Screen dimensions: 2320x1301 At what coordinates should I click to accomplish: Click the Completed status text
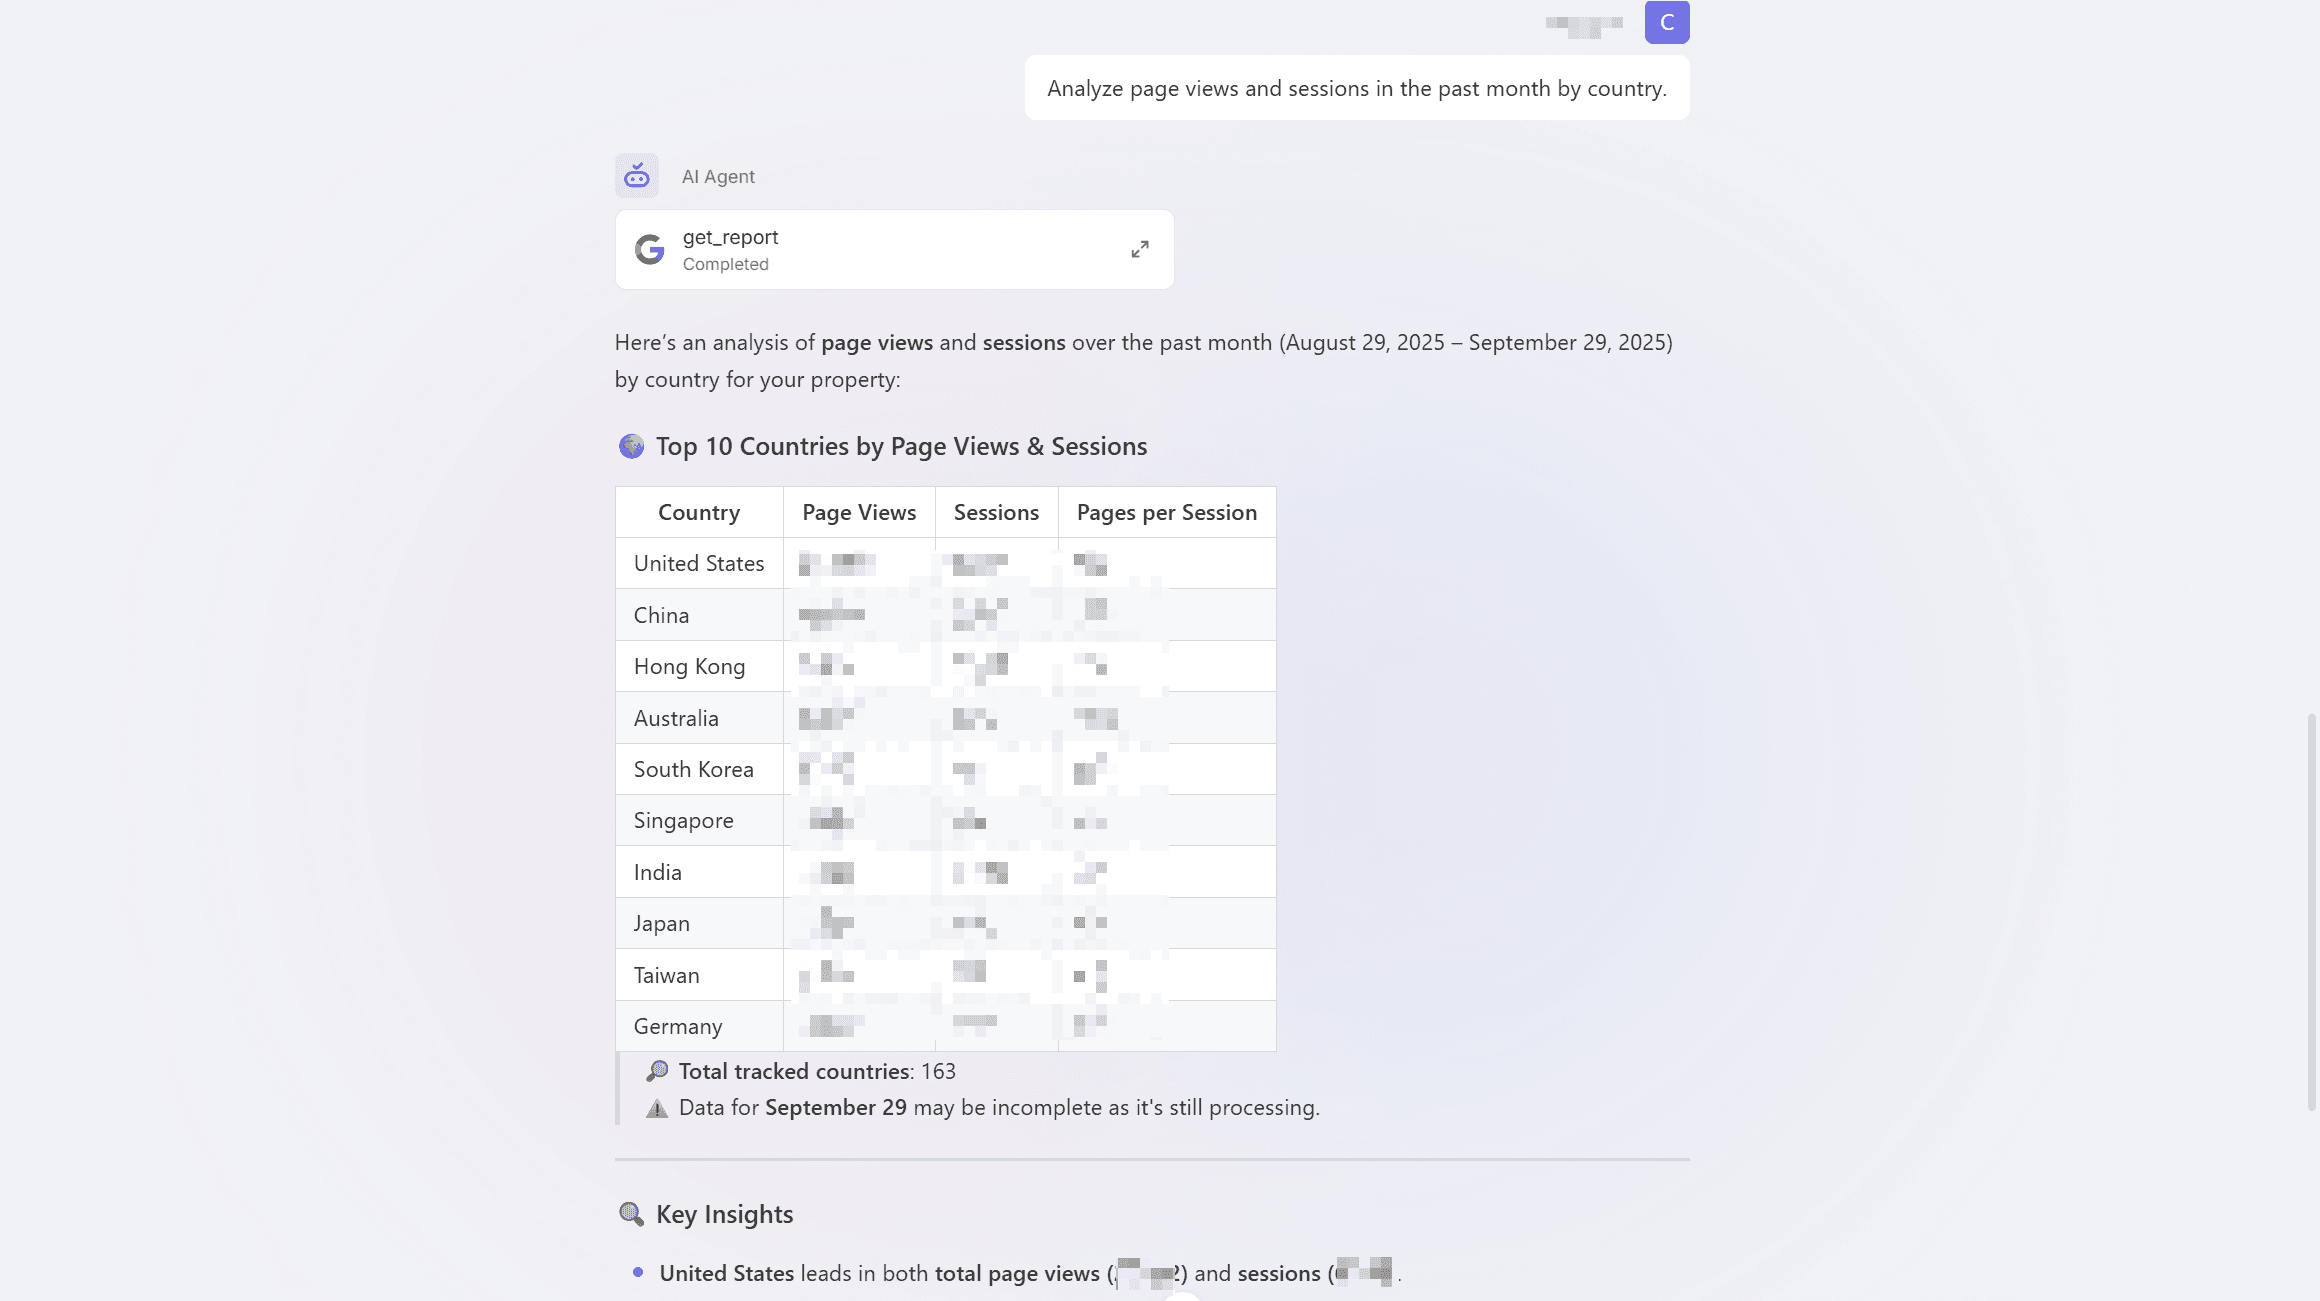click(725, 263)
